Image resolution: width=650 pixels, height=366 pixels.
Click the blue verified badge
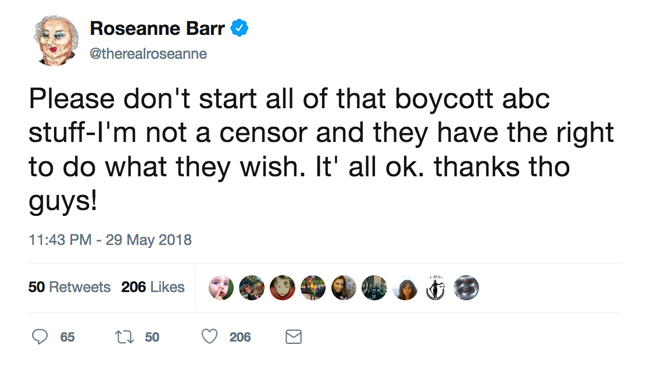[x=239, y=28]
